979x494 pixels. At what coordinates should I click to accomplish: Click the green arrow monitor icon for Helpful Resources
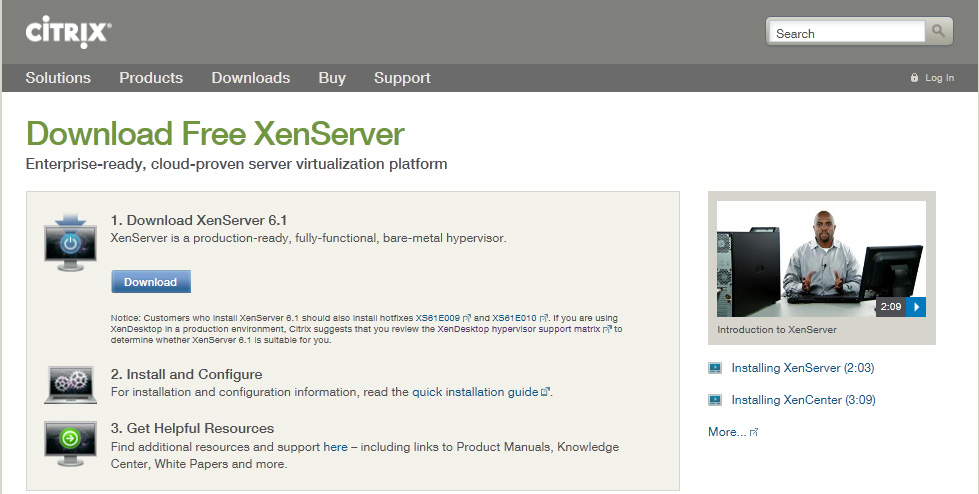71,443
